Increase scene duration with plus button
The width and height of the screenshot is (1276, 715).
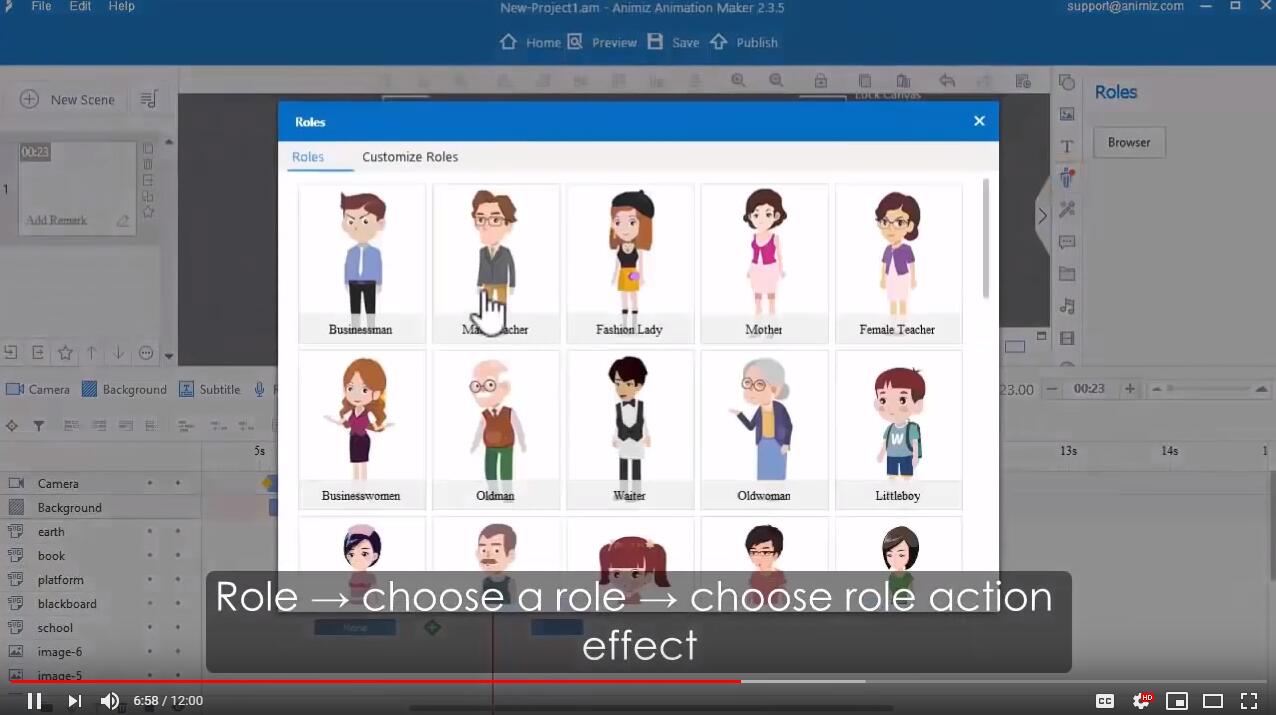tap(1130, 389)
